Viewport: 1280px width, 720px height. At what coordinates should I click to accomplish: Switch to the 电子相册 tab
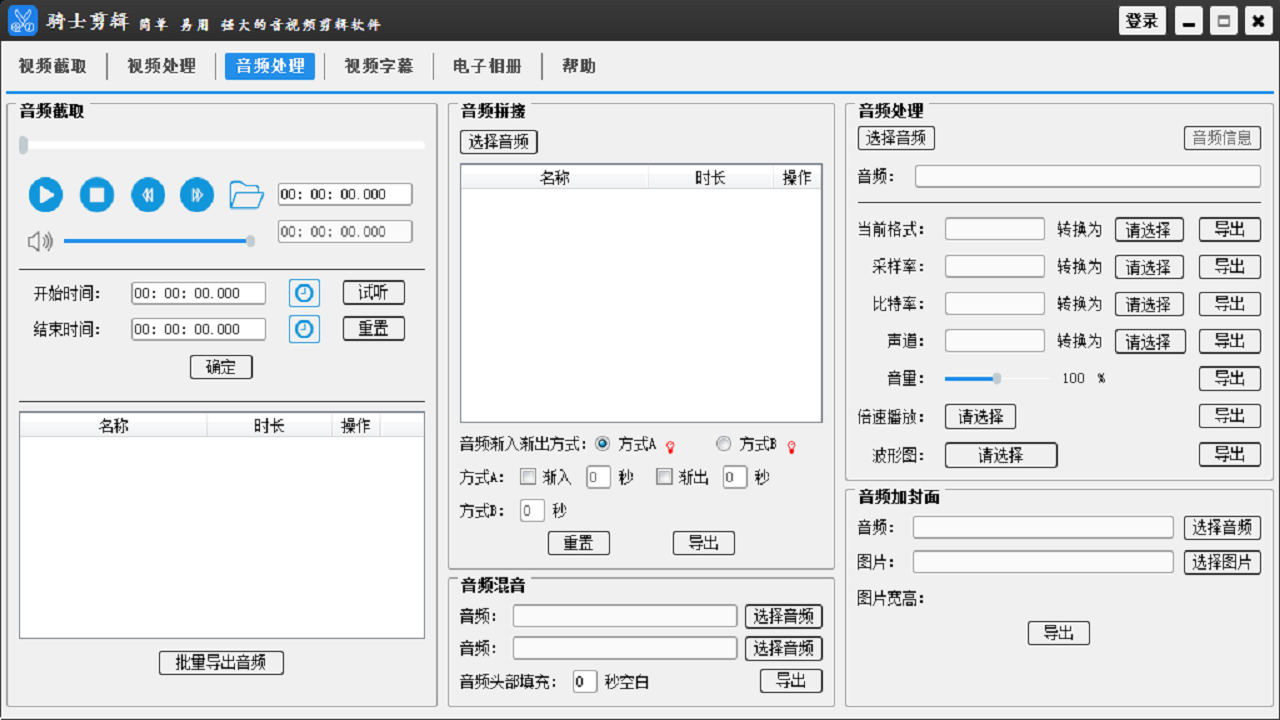pos(485,66)
